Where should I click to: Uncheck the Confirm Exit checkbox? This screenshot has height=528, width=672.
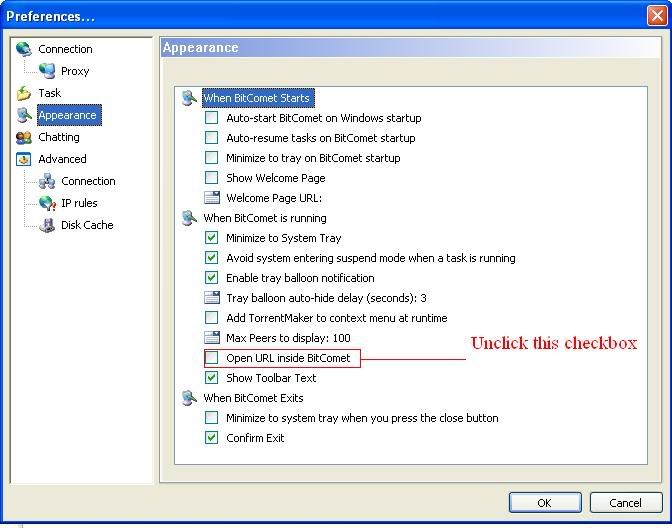pos(211,438)
